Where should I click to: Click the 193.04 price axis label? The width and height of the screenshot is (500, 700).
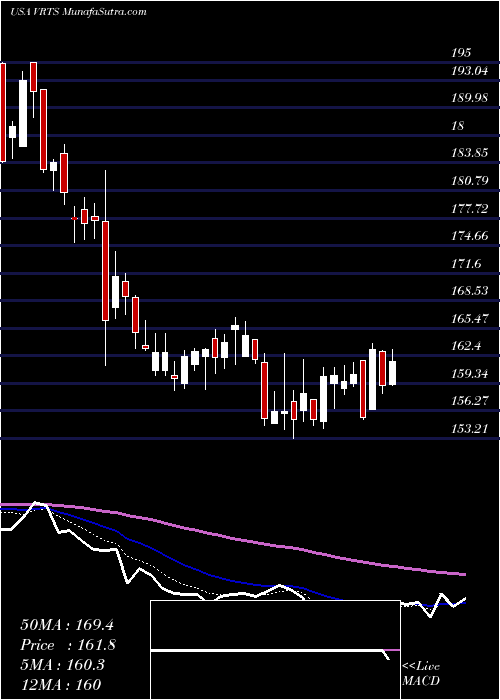tap(470, 71)
